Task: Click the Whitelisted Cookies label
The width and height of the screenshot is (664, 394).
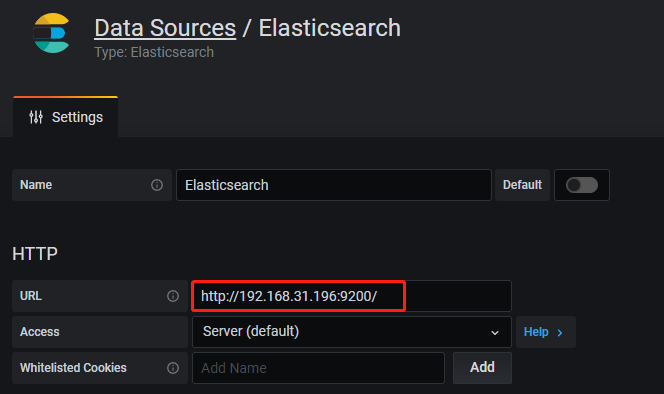Action: tap(73, 368)
